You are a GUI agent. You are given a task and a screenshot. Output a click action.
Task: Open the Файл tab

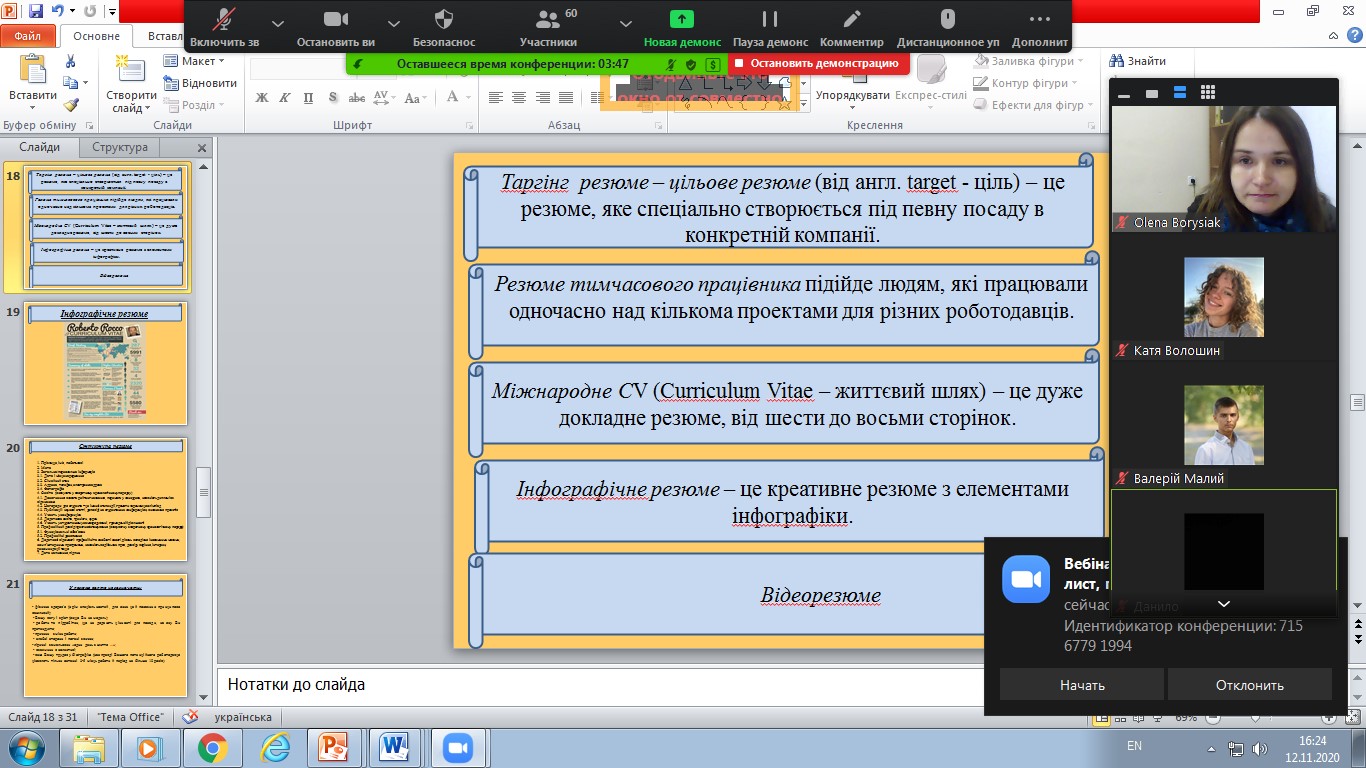[28, 36]
